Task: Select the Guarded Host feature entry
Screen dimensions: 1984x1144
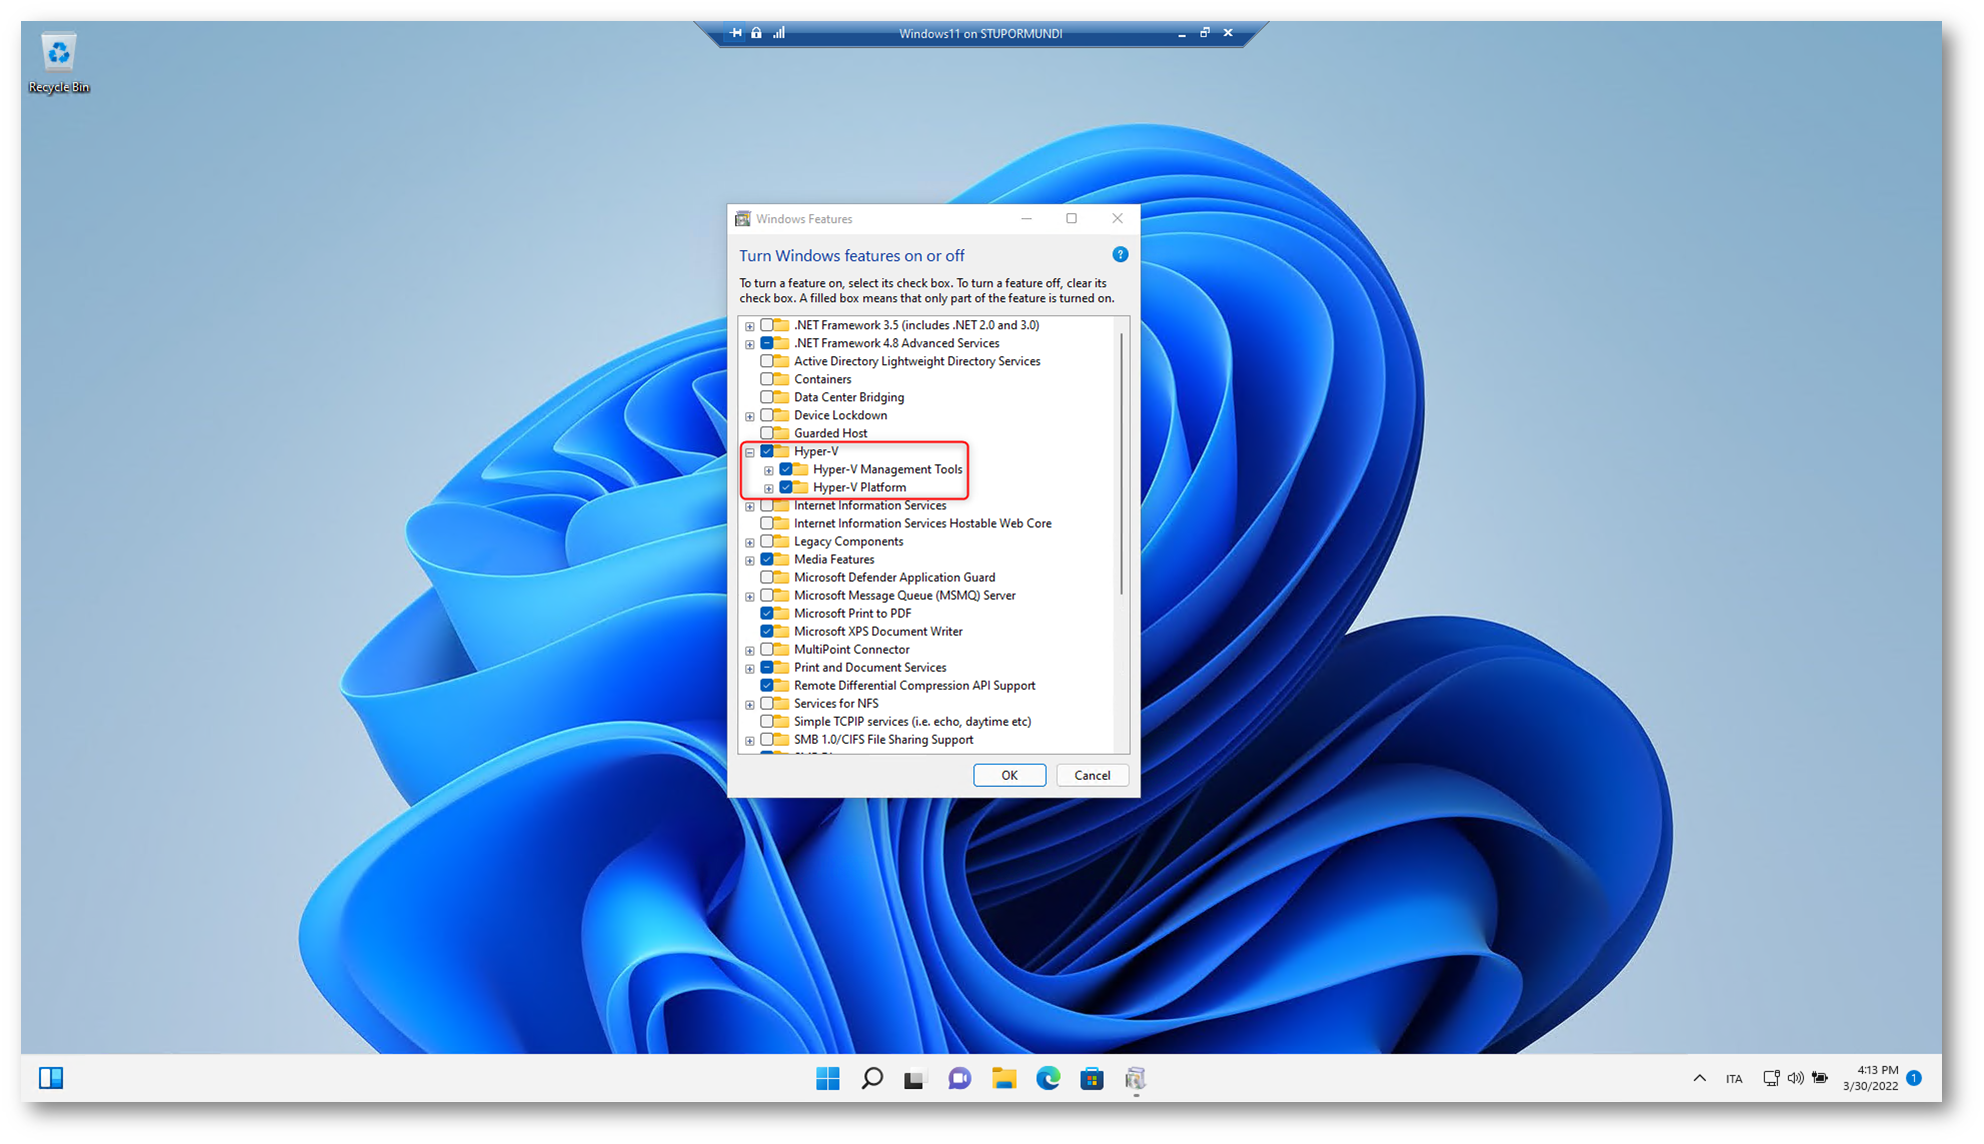Action: (830, 433)
